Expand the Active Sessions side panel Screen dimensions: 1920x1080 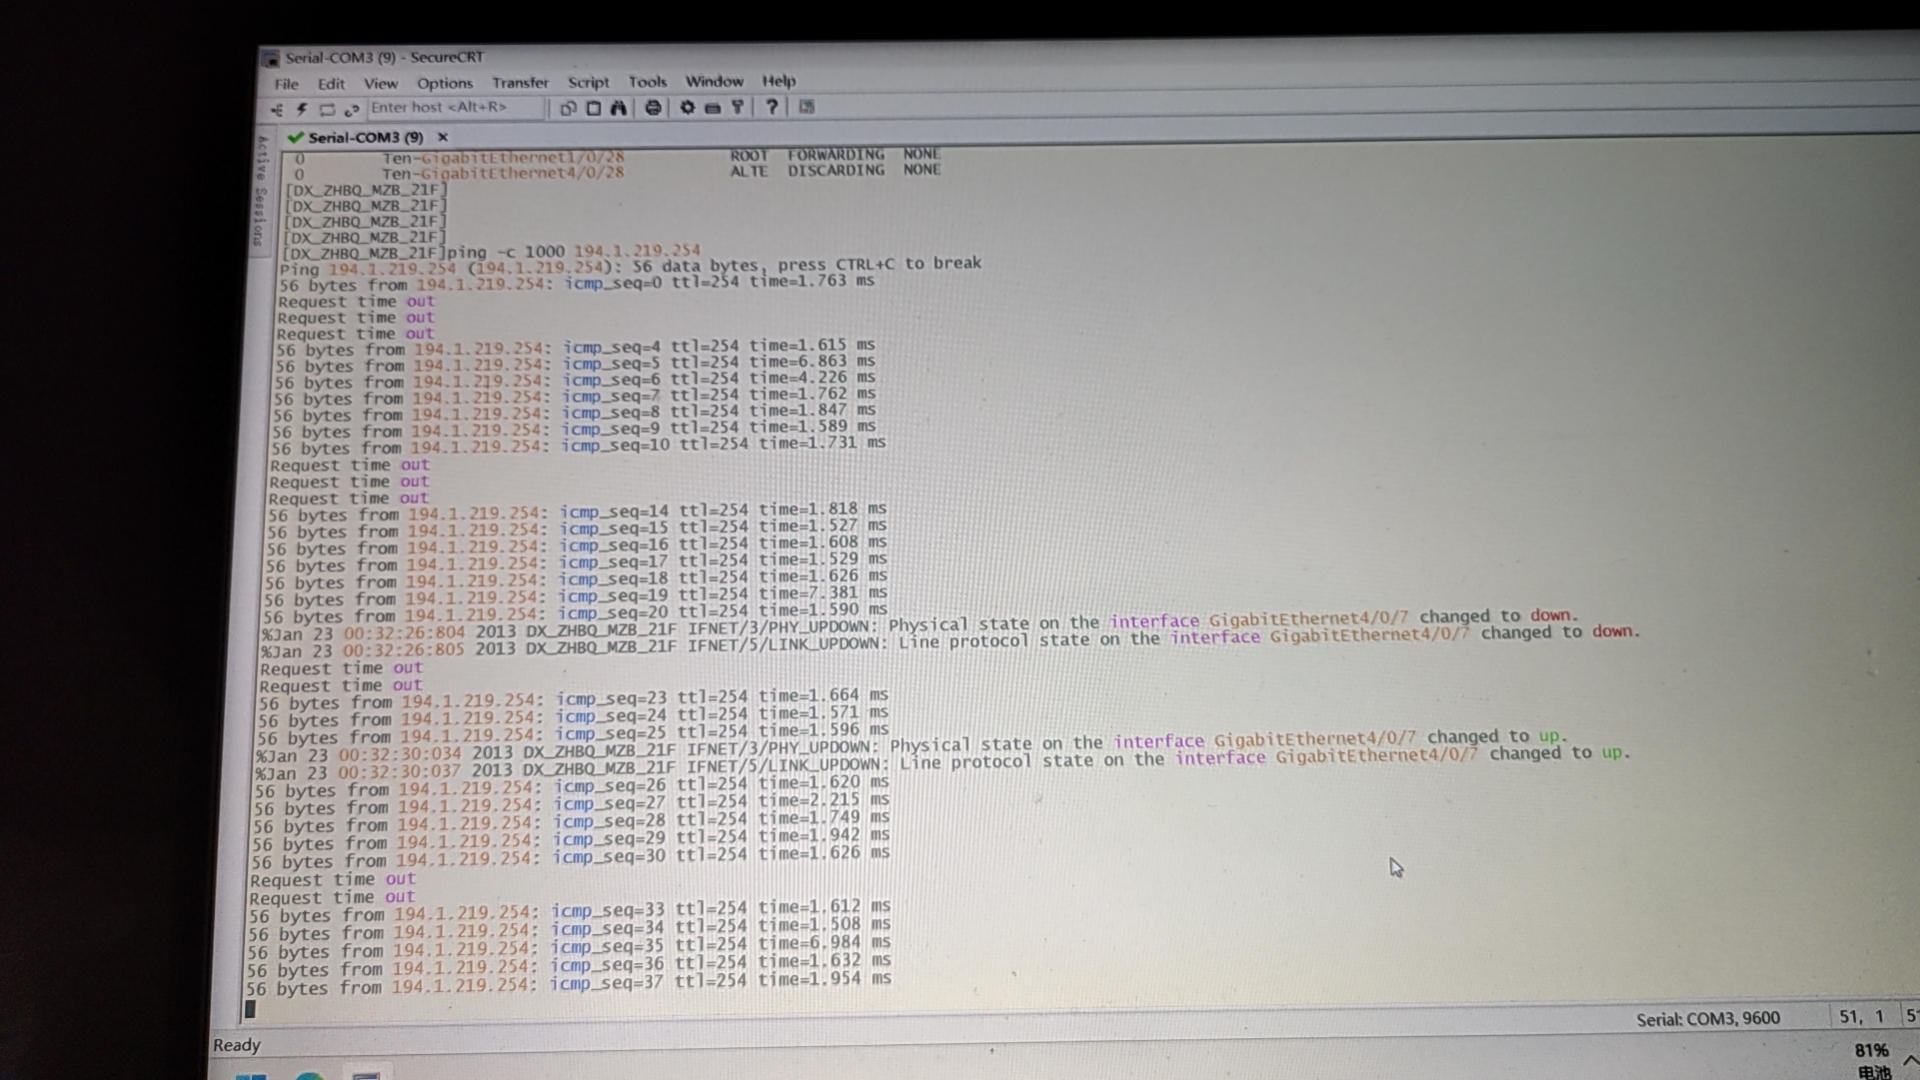pos(262,190)
